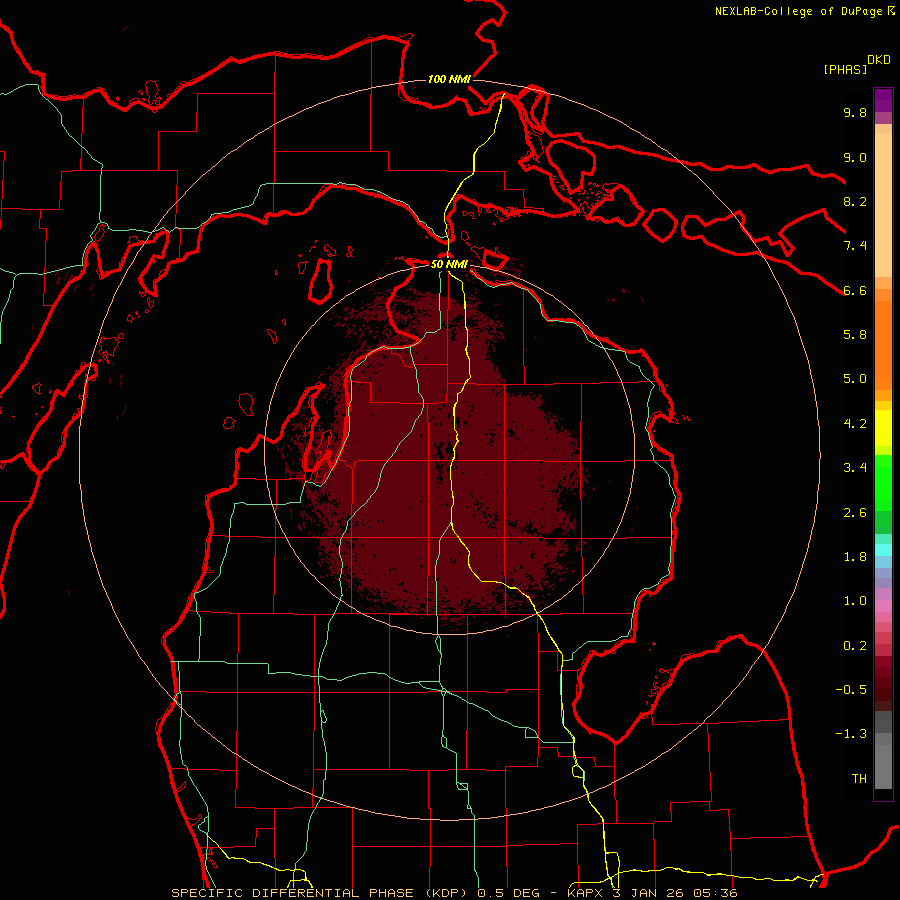Click the TH threshold label
This screenshot has width=900, height=900.
pyautogui.click(x=859, y=779)
